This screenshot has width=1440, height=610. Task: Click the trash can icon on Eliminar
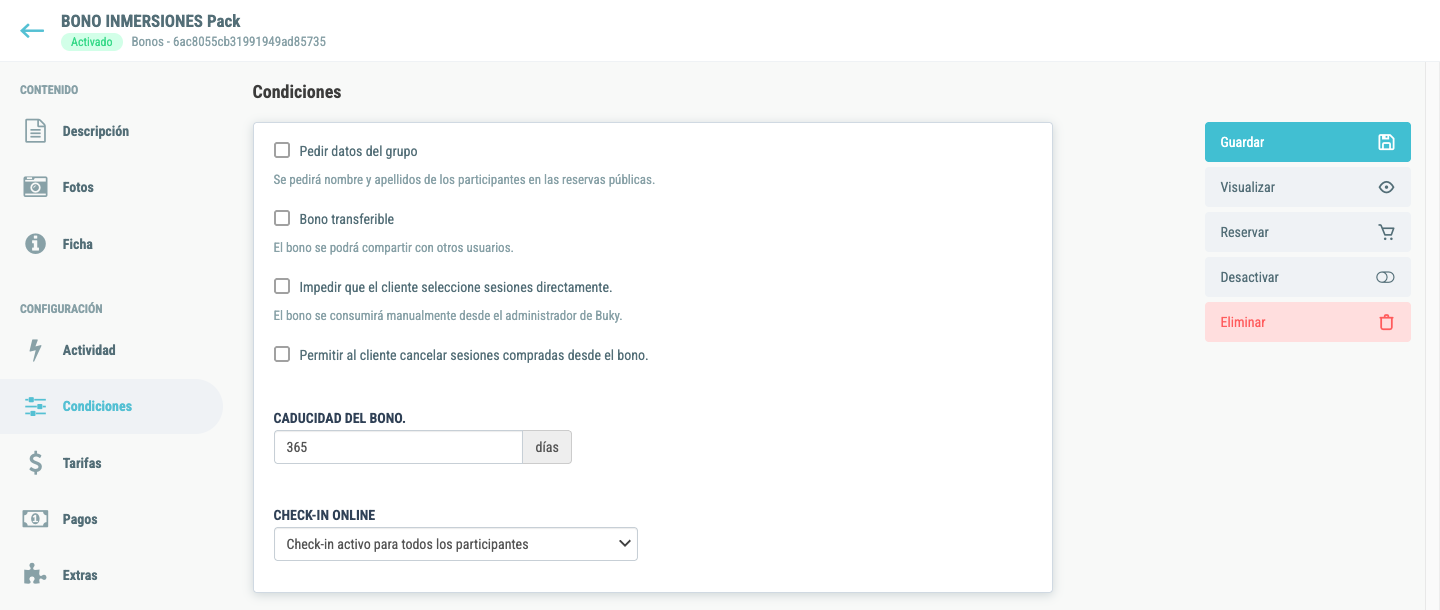1386,322
